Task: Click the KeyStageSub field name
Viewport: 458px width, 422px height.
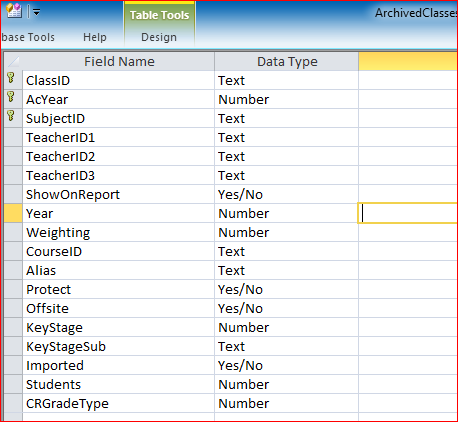Action: (66, 347)
